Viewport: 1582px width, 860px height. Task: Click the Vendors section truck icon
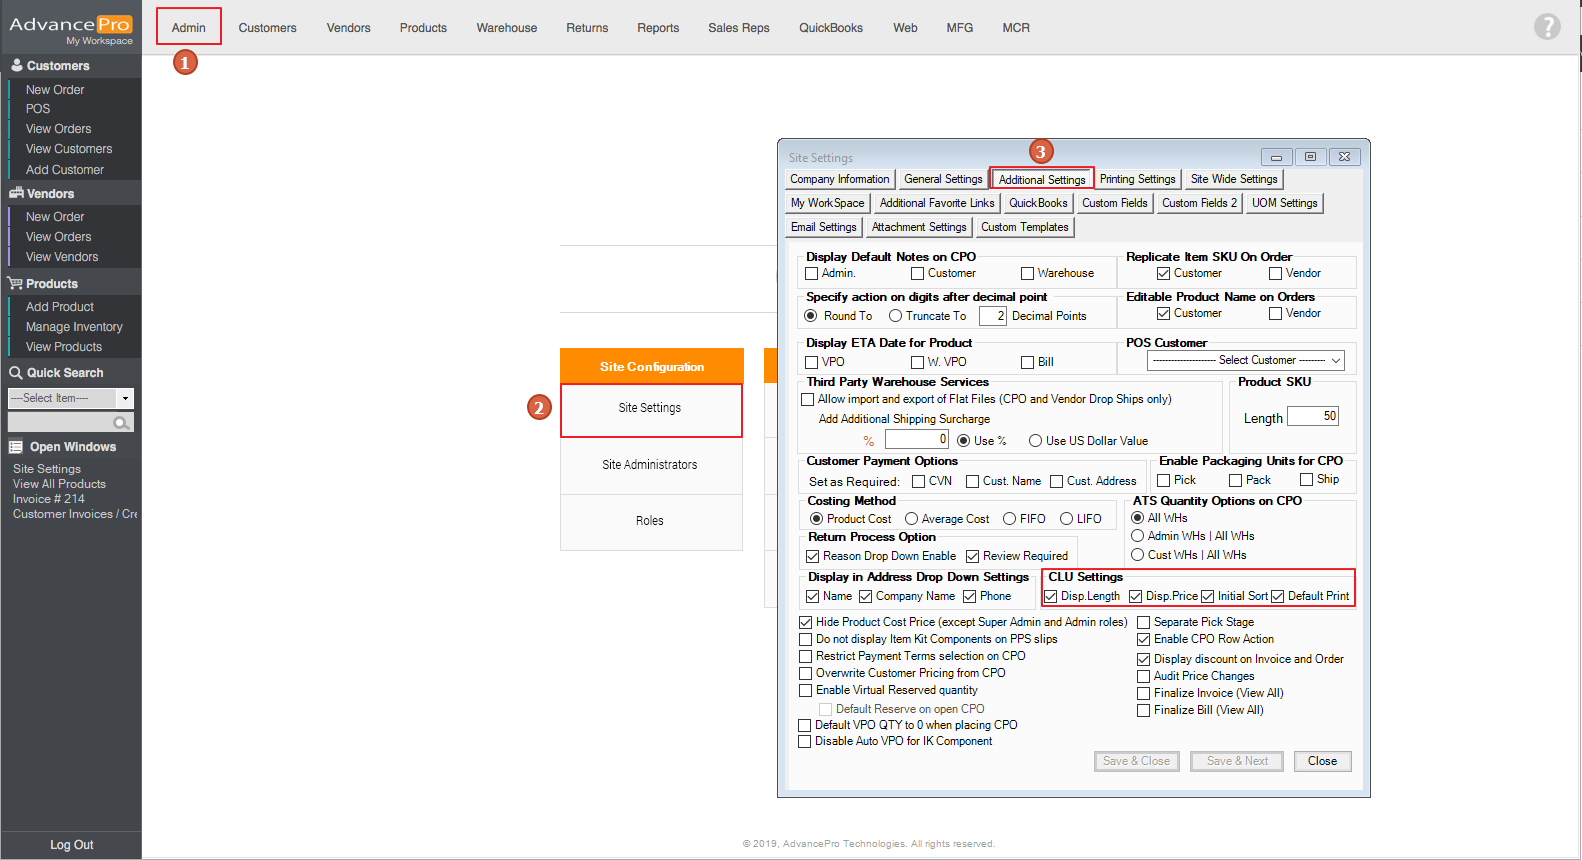pyautogui.click(x=16, y=193)
